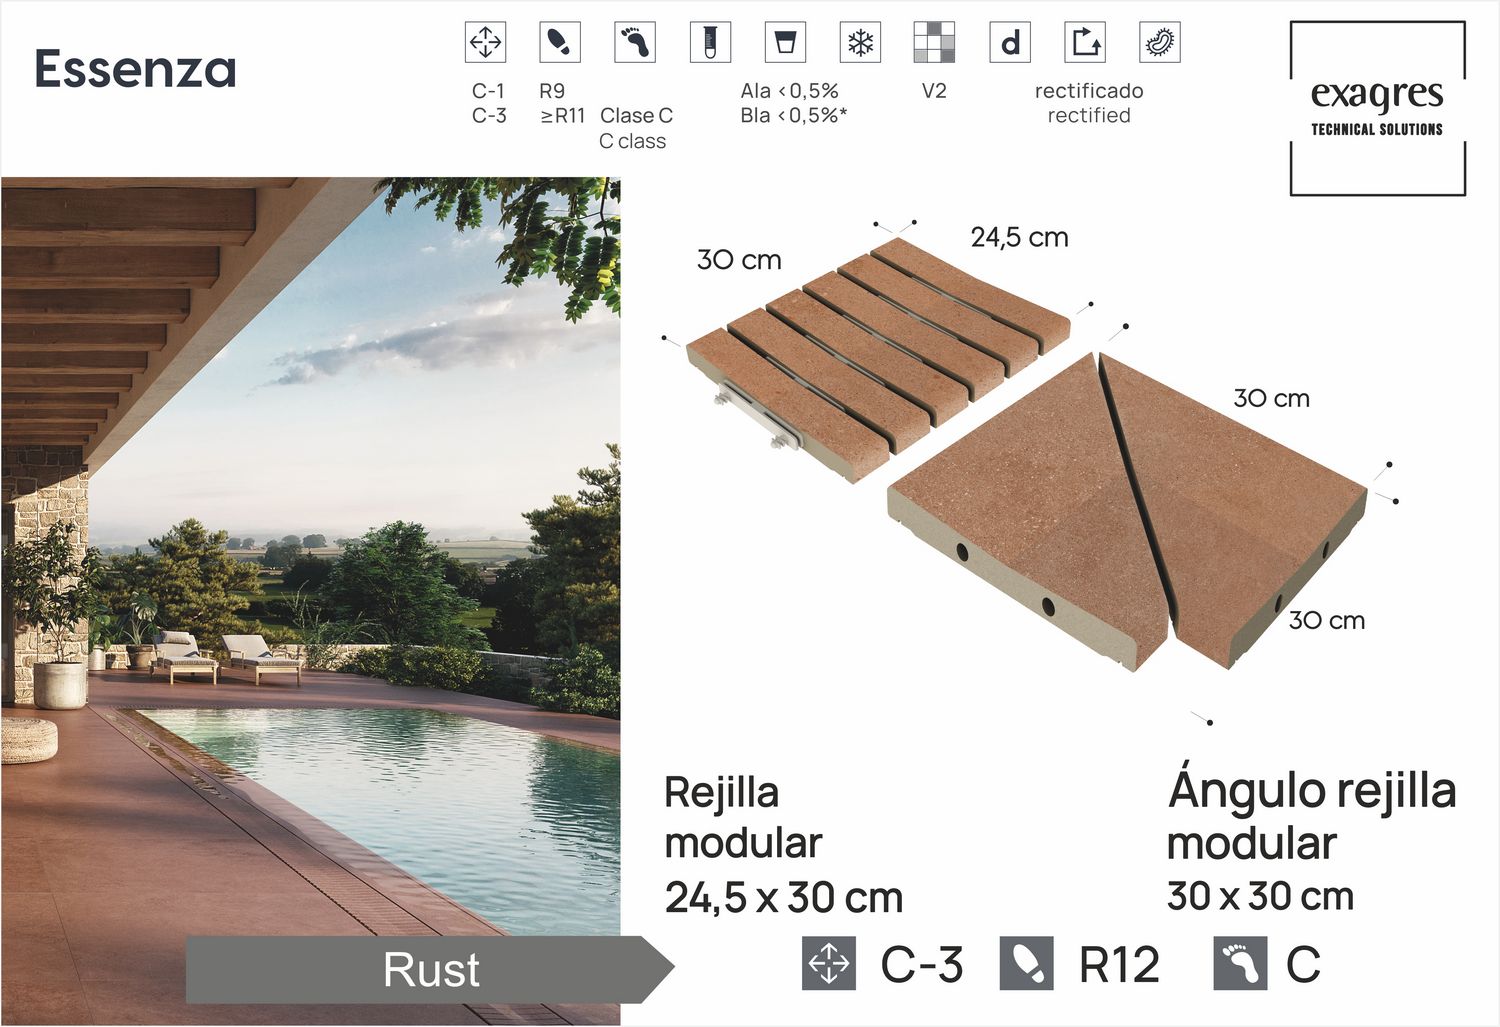The image size is (1500, 1027).
Task: Click the bacteria antibacterial icon
Action: [1160, 42]
